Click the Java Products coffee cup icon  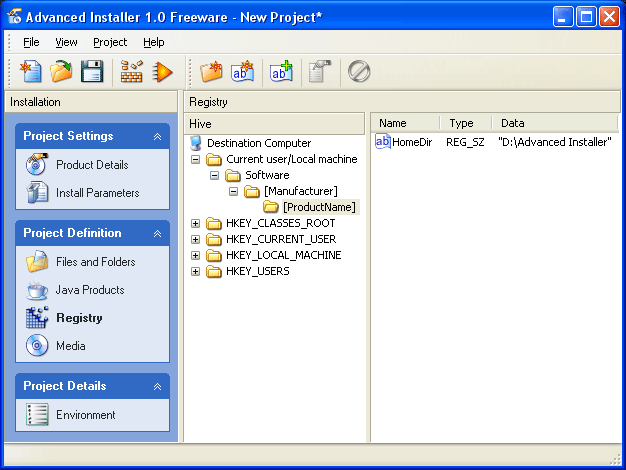(x=37, y=290)
